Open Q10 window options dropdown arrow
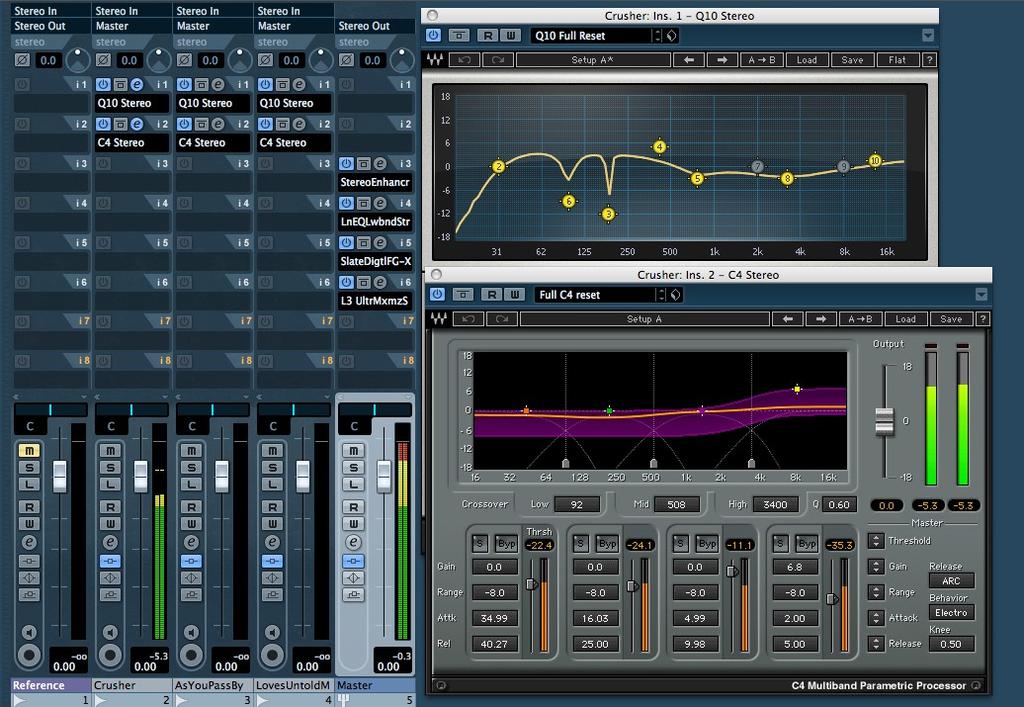Viewport: 1024px width, 707px height. click(x=928, y=35)
